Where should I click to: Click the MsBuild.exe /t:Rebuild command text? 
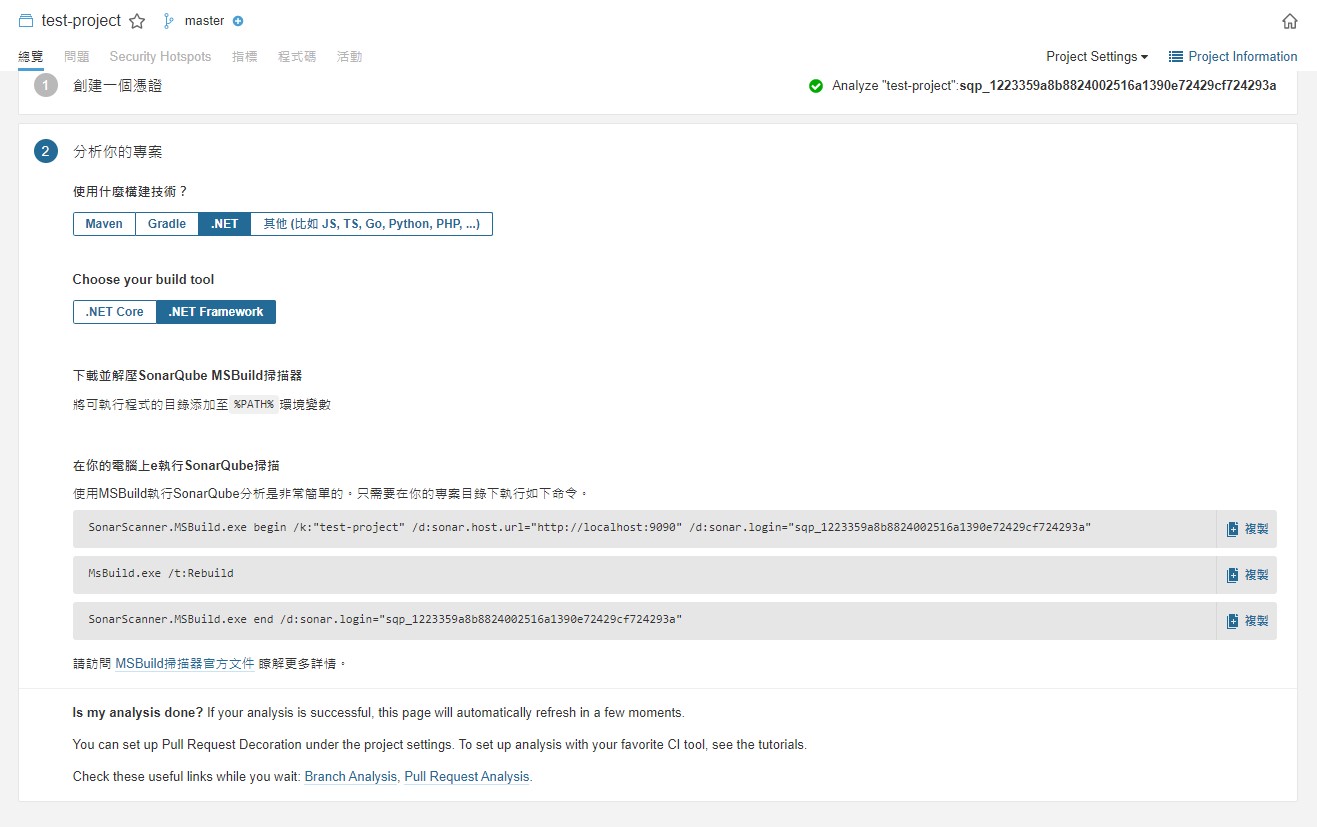tap(161, 573)
